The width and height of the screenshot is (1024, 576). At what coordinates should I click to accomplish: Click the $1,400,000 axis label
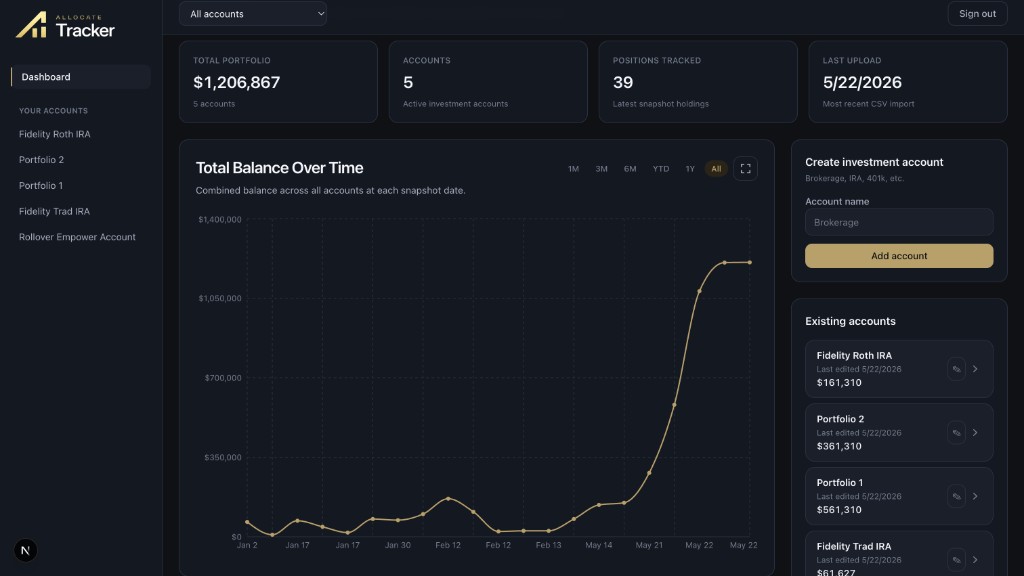[220, 219]
